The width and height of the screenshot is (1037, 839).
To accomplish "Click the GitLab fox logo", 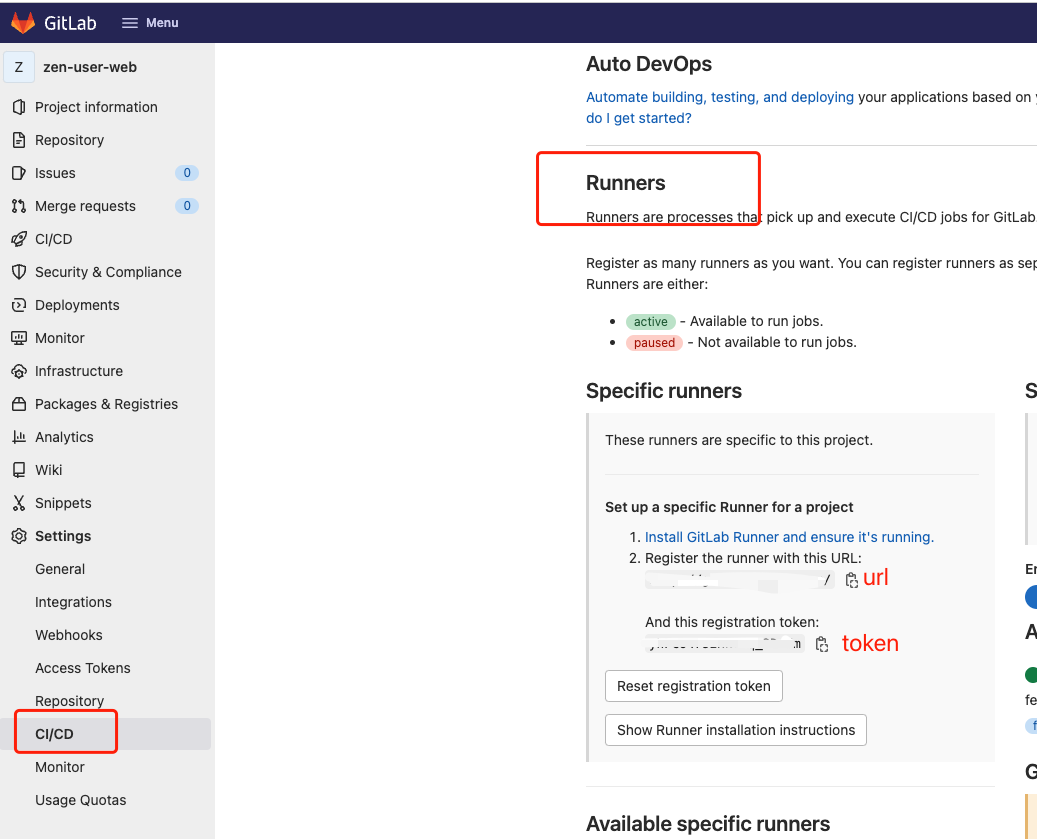I will click(x=22, y=22).
